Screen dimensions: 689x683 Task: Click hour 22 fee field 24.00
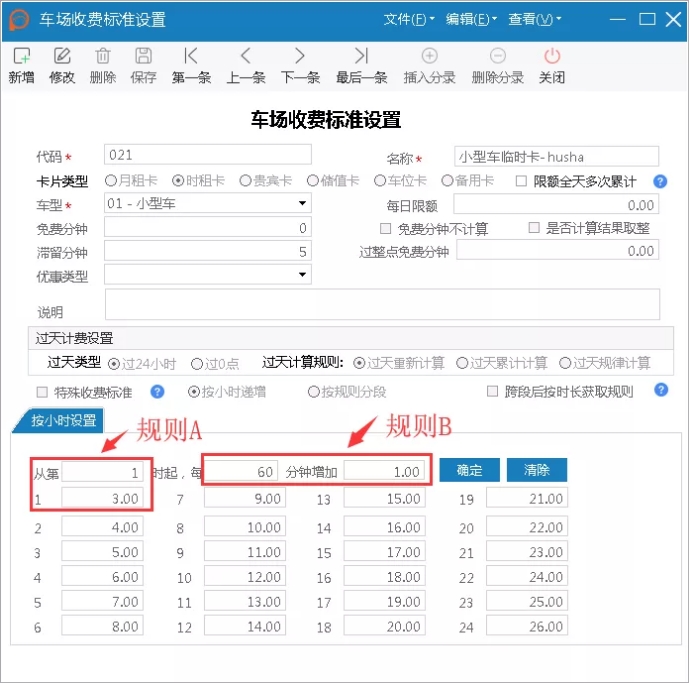pos(527,576)
